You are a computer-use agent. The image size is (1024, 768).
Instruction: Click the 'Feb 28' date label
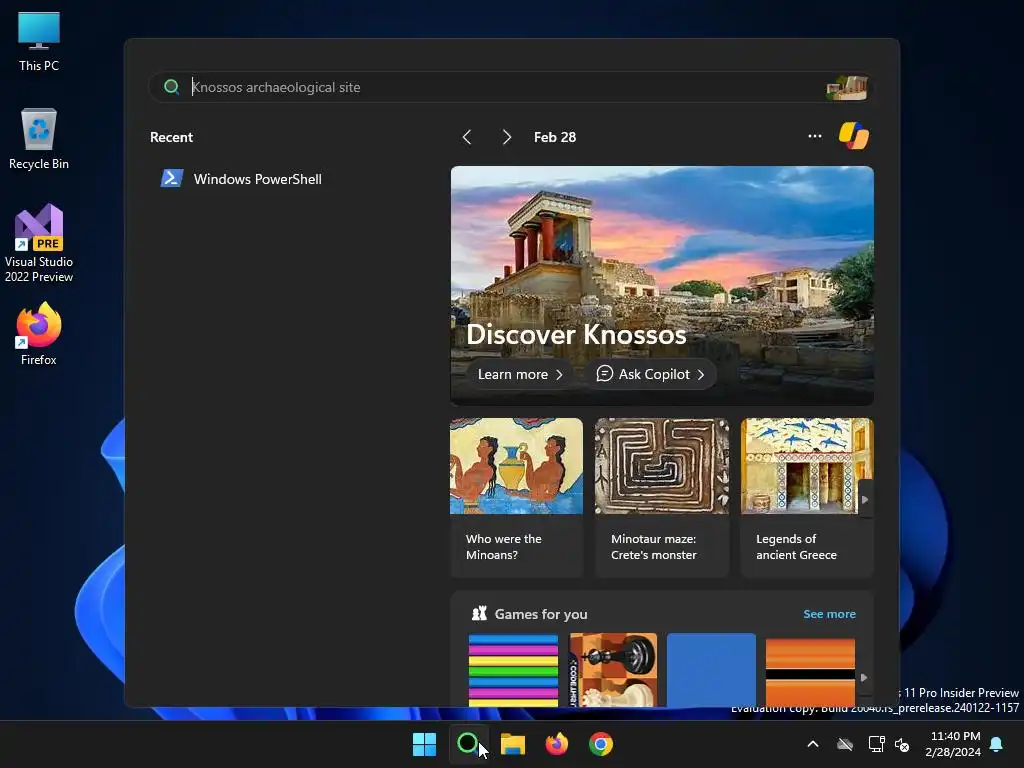tap(554, 137)
